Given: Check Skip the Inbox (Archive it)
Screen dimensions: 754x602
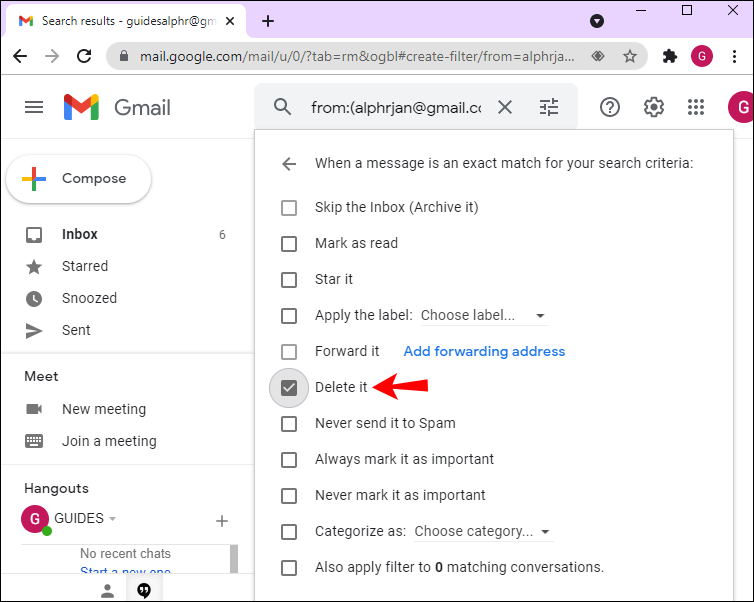Looking at the screenshot, I should 289,208.
